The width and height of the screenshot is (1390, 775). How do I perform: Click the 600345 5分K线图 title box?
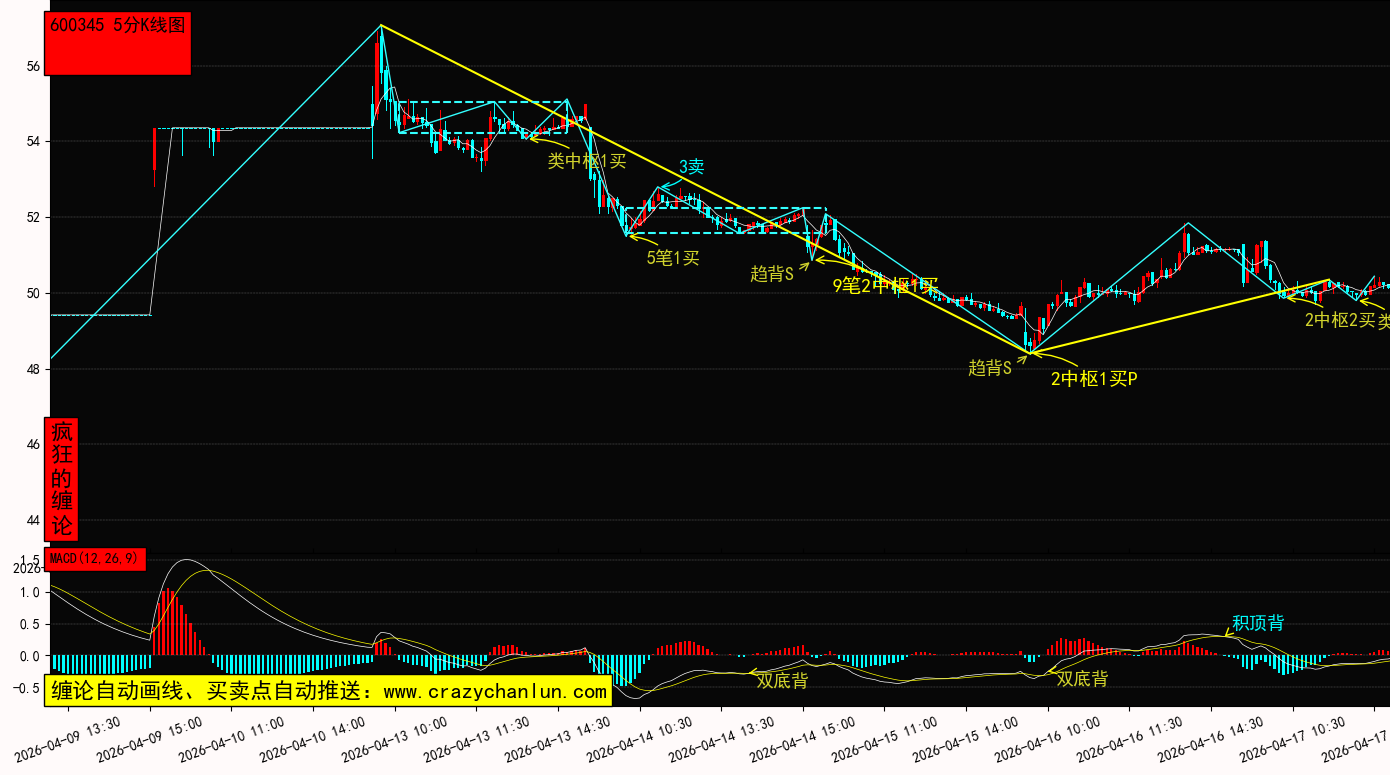click(x=119, y=43)
